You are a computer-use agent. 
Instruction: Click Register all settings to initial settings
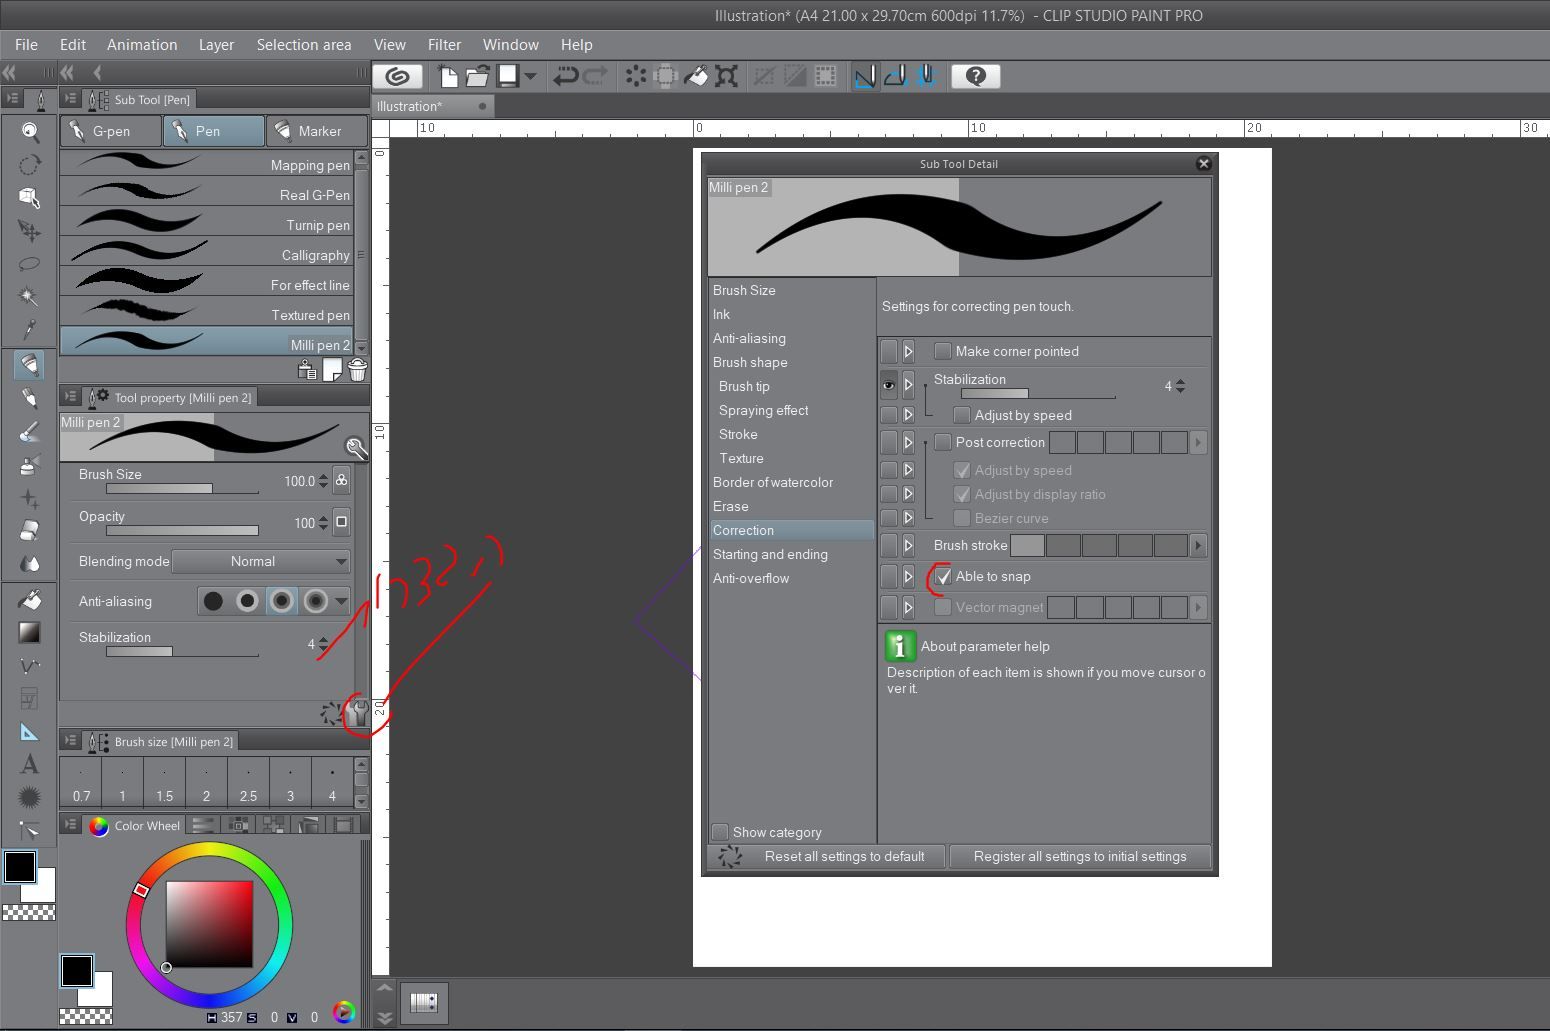(1079, 857)
